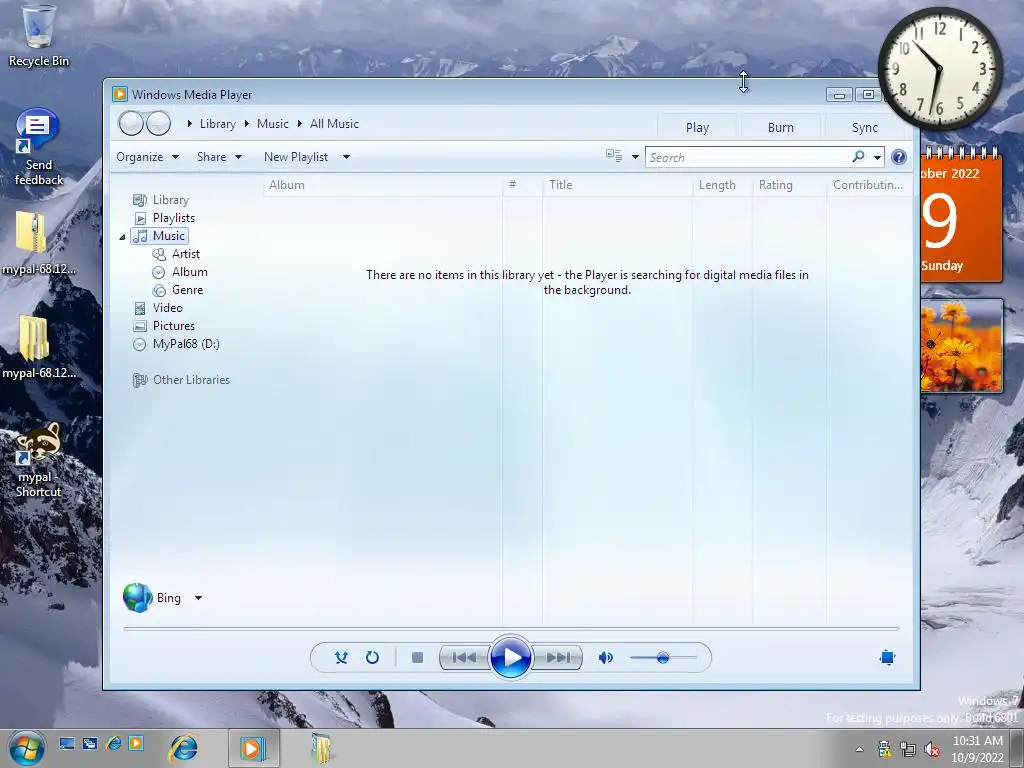Select the Music category
The height and width of the screenshot is (768, 1024).
tap(160, 236)
